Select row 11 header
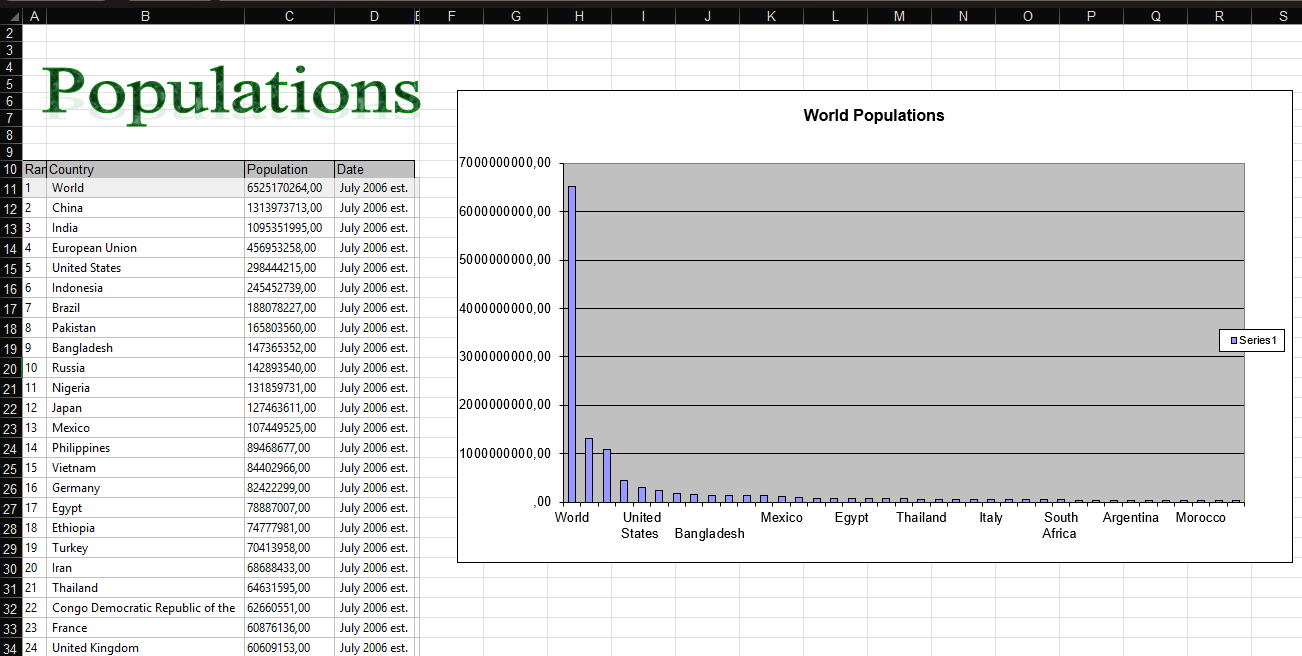 coord(11,189)
